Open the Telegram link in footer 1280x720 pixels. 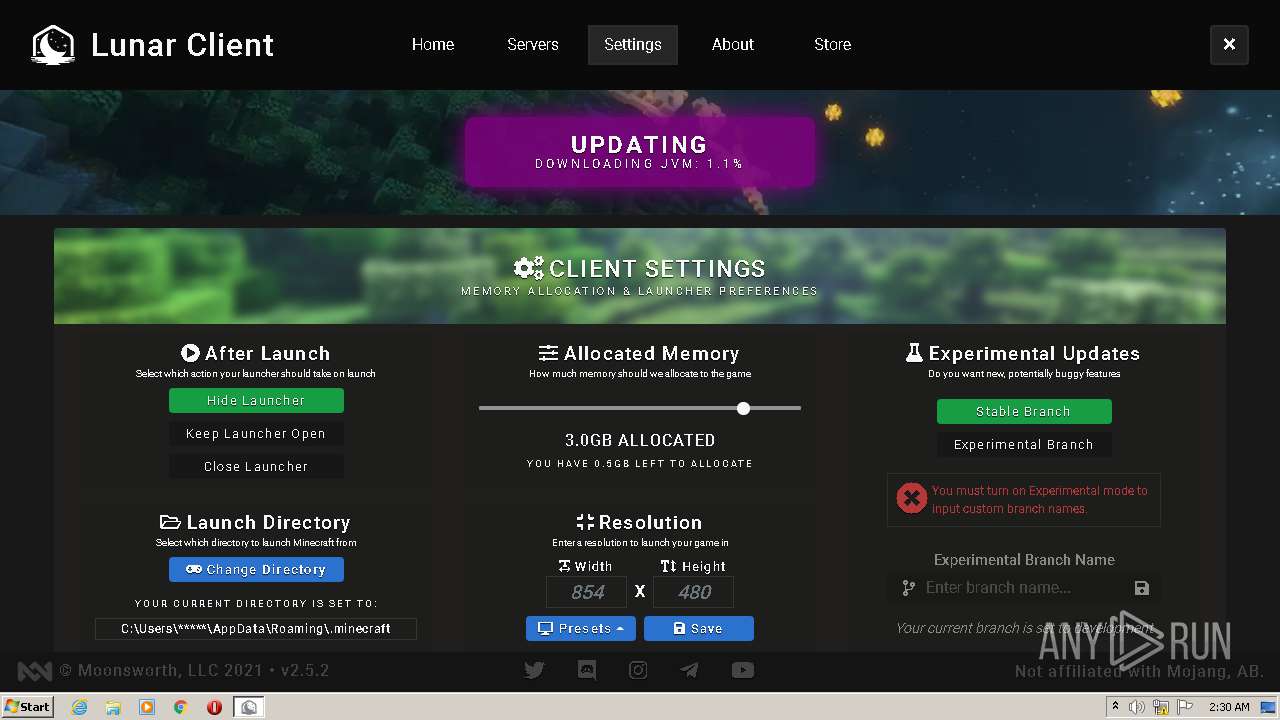[690, 670]
